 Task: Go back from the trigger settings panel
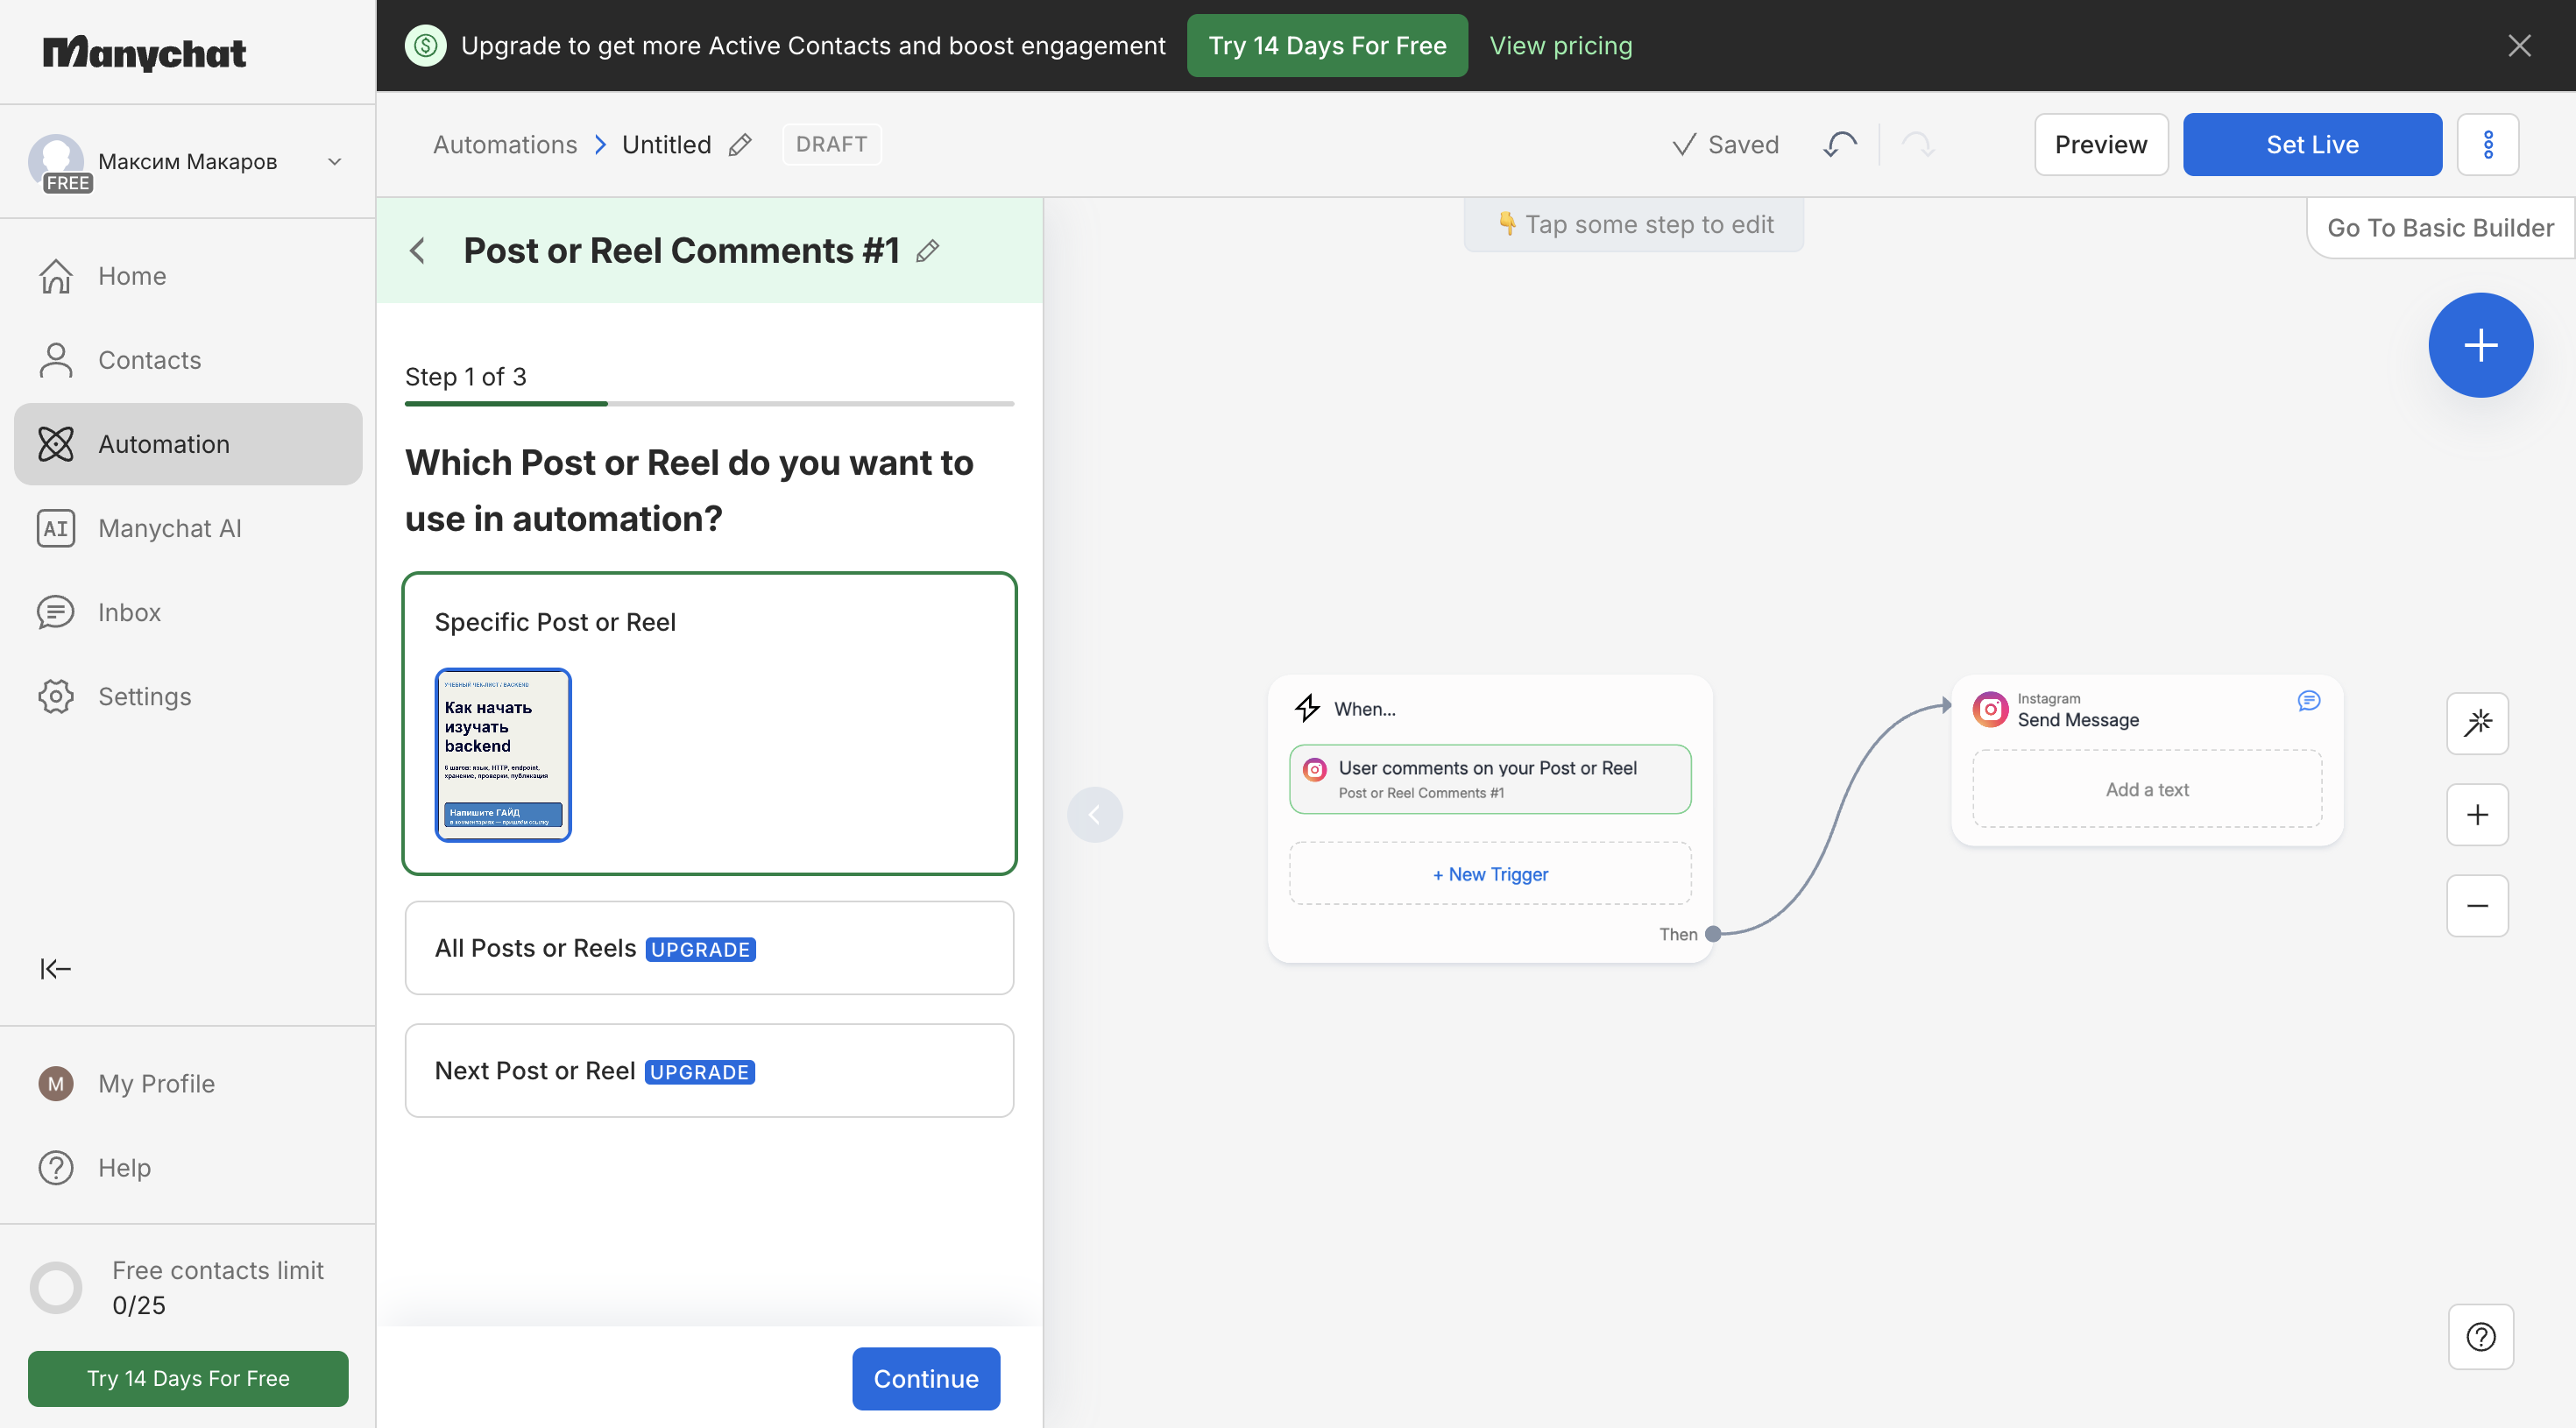click(x=418, y=251)
